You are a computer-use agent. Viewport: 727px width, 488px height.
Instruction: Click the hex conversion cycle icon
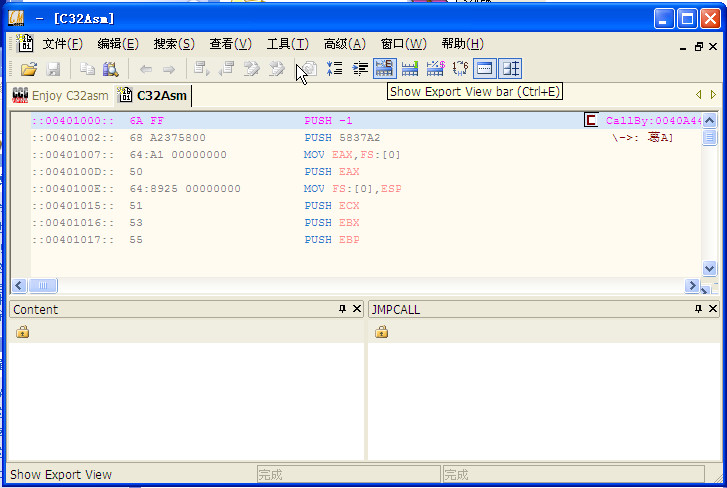pos(460,68)
